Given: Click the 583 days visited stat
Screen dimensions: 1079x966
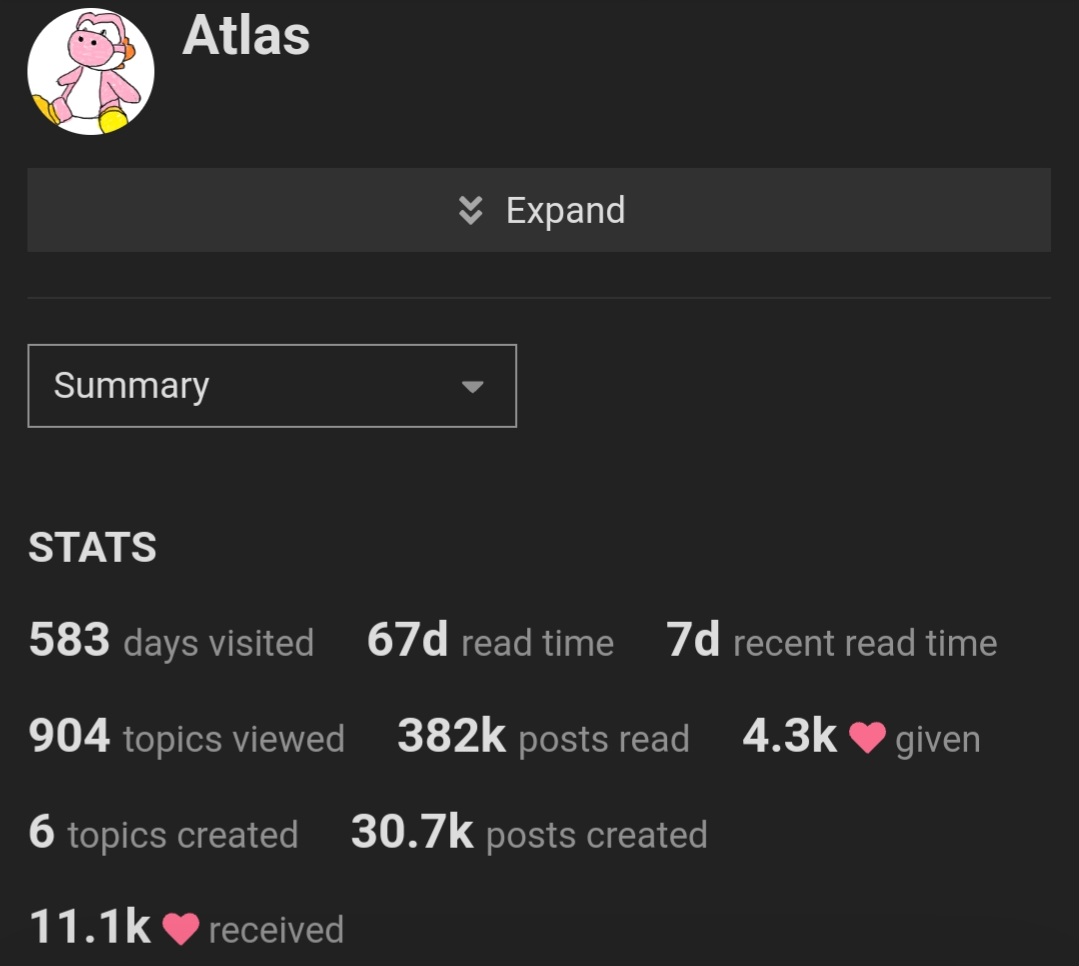Looking at the screenshot, I should coord(171,641).
